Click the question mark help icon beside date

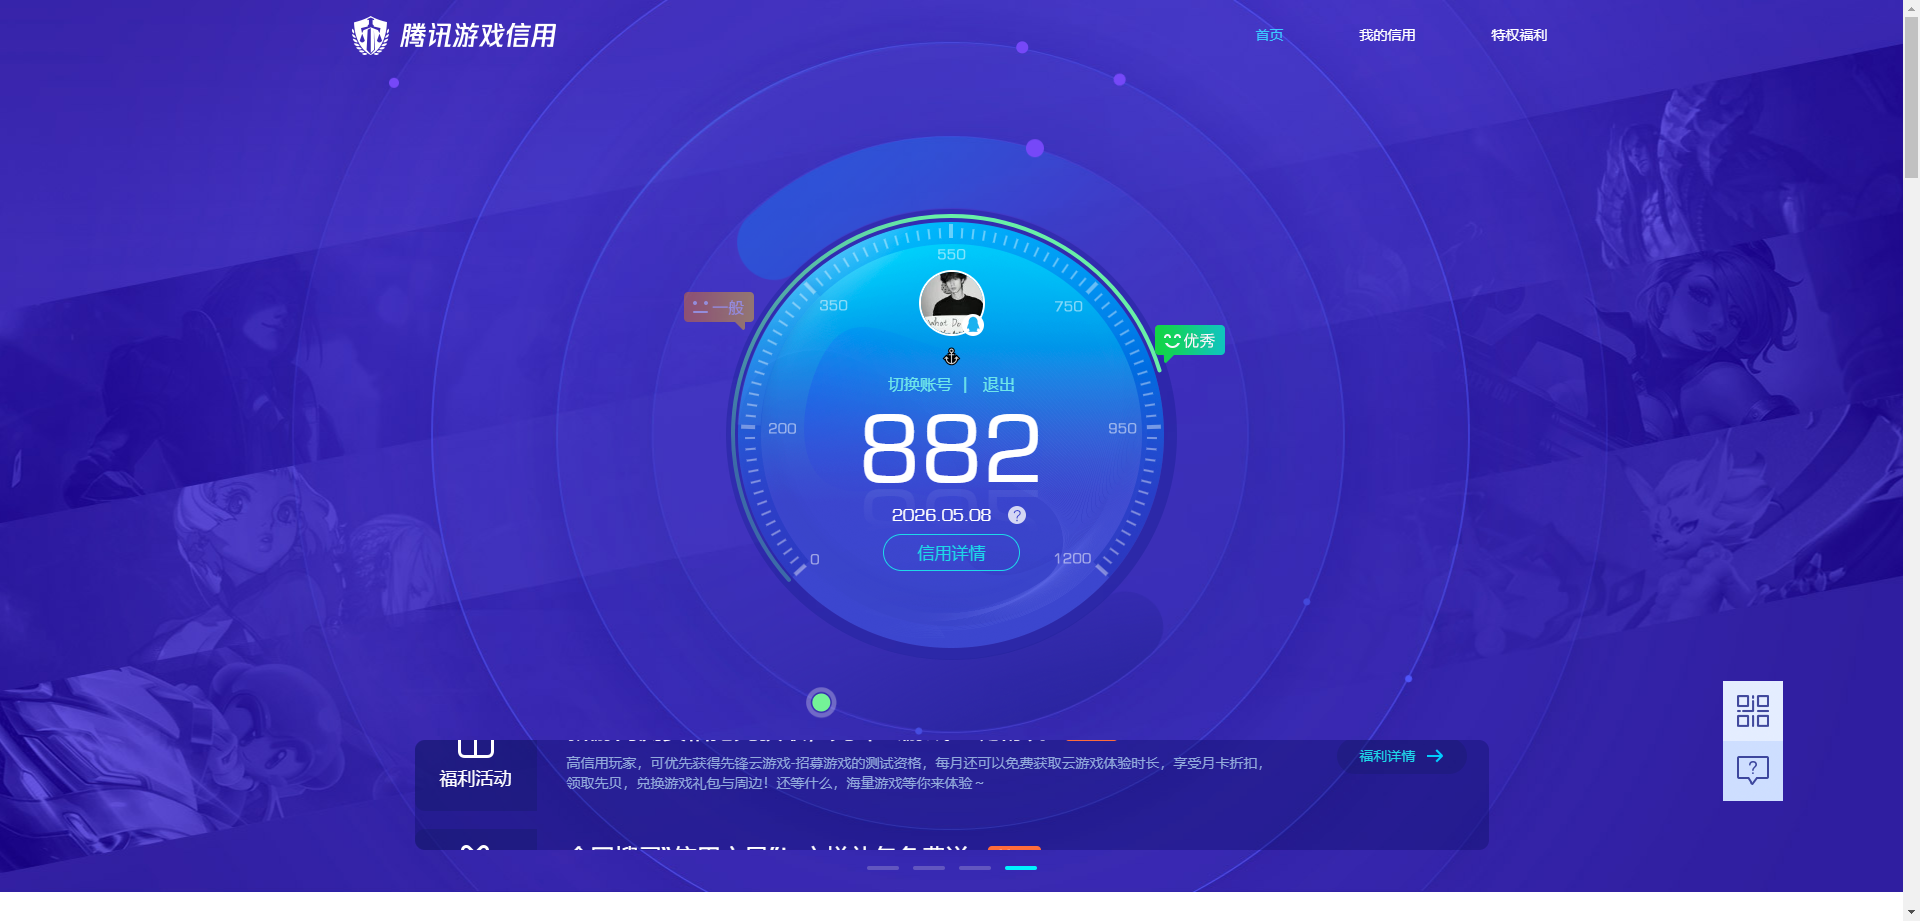pyautogui.click(x=1017, y=515)
